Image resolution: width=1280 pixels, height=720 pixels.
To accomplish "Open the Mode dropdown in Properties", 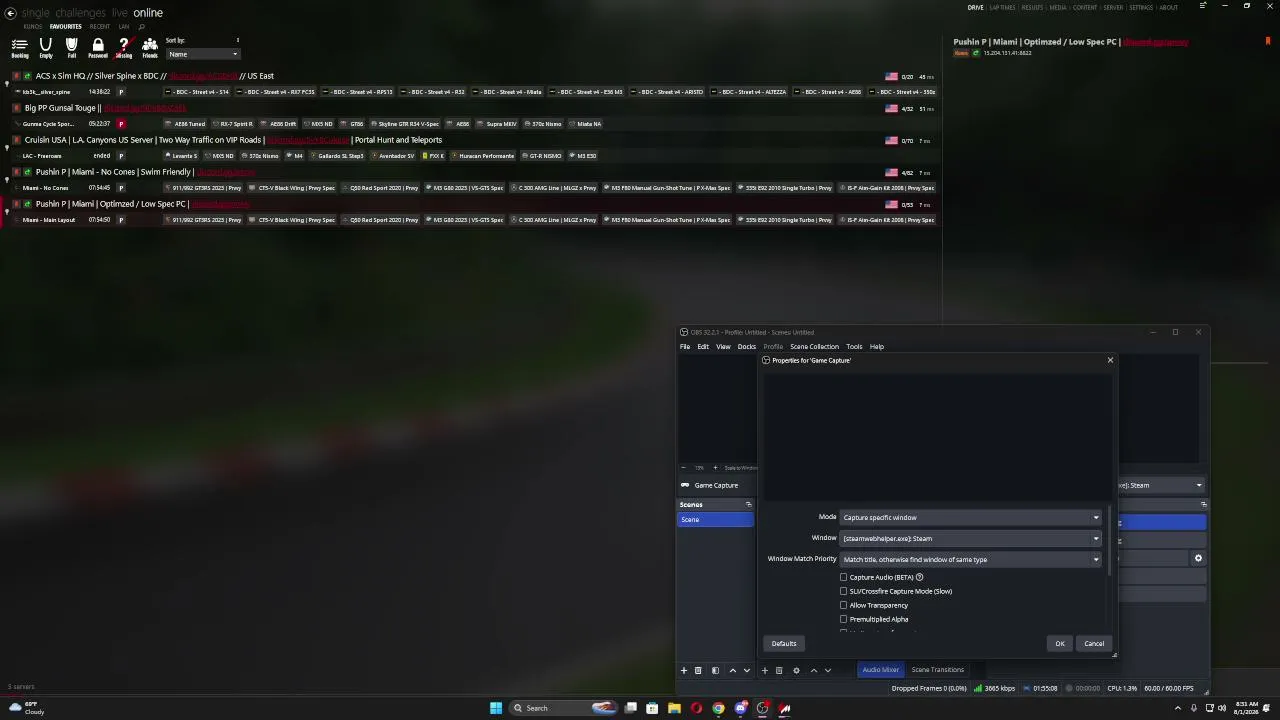I will (x=971, y=517).
